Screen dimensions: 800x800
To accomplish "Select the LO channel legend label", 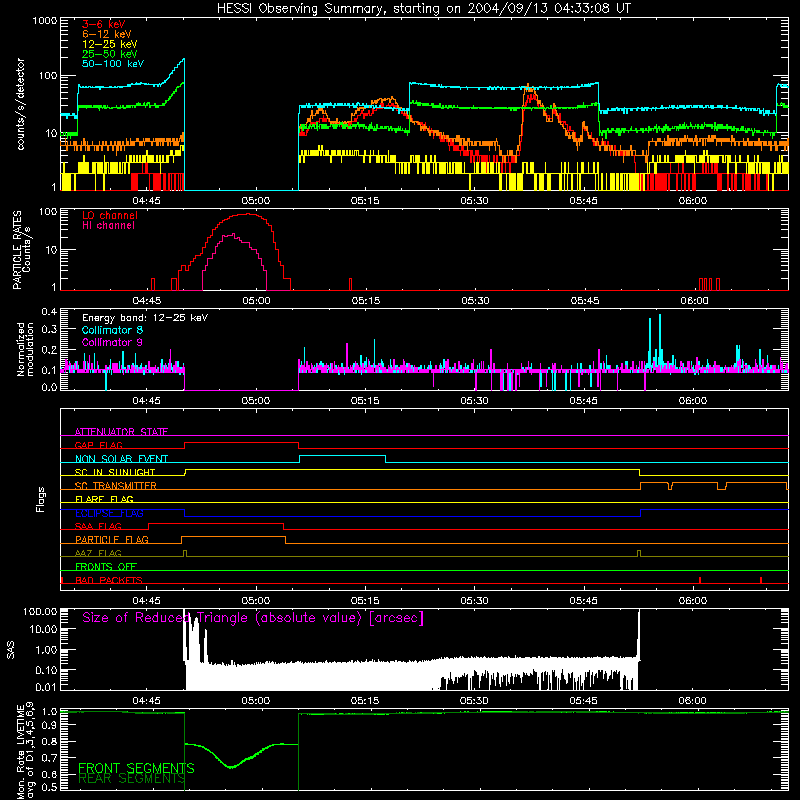I will [x=110, y=215].
